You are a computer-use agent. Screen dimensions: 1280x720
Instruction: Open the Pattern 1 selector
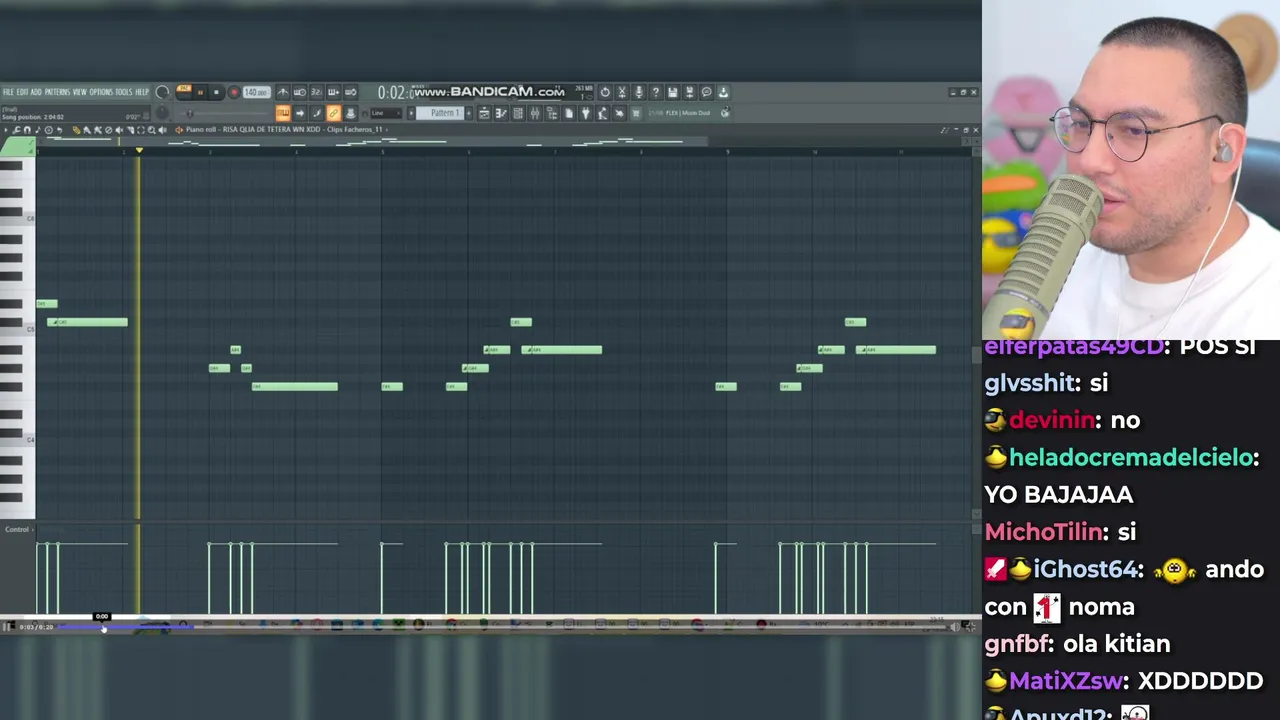pyautogui.click(x=441, y=113)
